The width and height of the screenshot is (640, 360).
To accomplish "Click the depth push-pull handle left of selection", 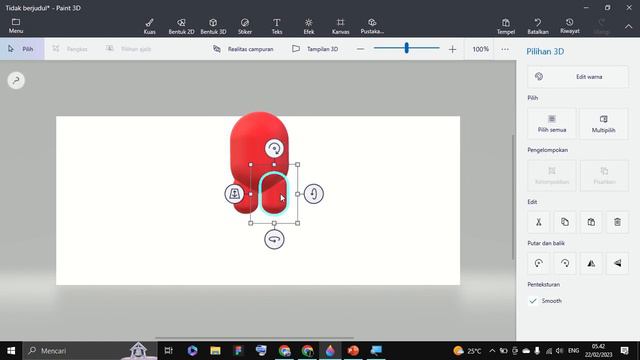I will [x=234, y=193].
